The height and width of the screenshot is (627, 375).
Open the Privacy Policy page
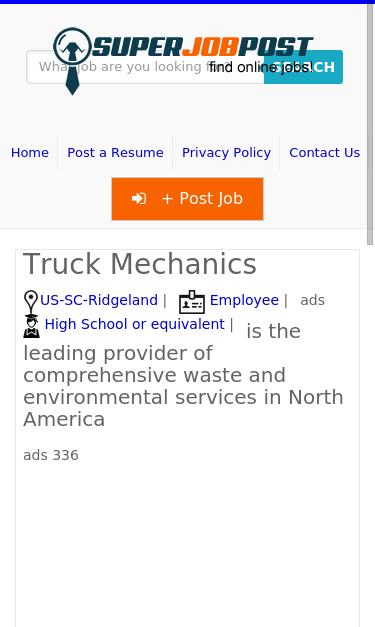[x=226, y=152]
